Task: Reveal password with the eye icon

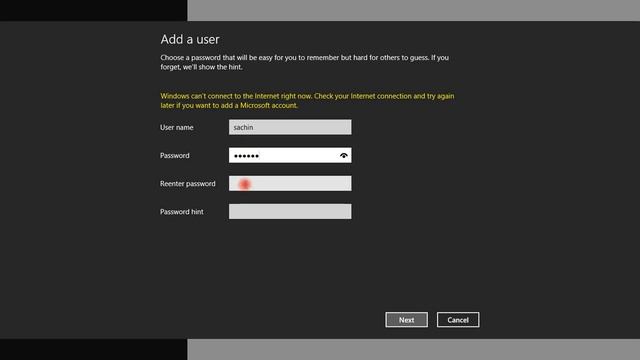Action: 344,156
